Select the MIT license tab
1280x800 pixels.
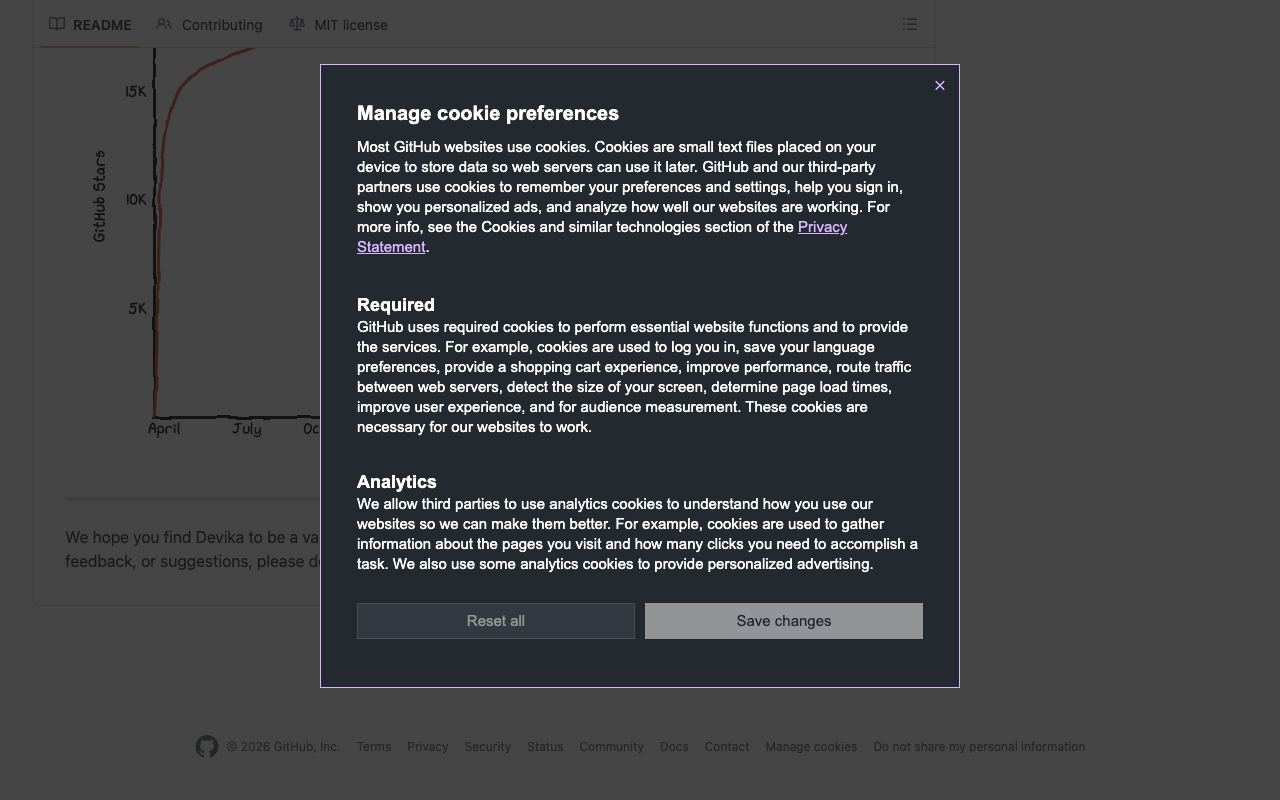pos(338,24)
